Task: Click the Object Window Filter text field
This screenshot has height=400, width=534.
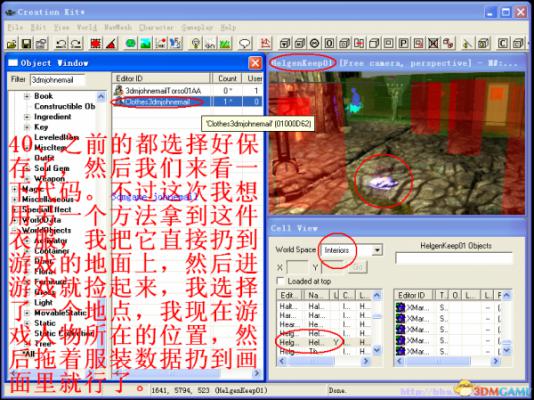Action: tap(58, 80)
